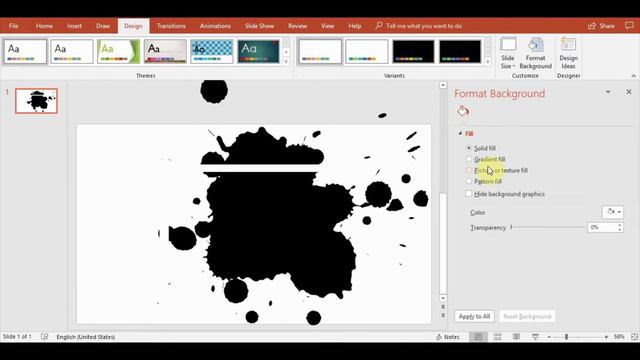Click Reset Background button
This screenshot has width=640, height=360.
coord(527,316)
